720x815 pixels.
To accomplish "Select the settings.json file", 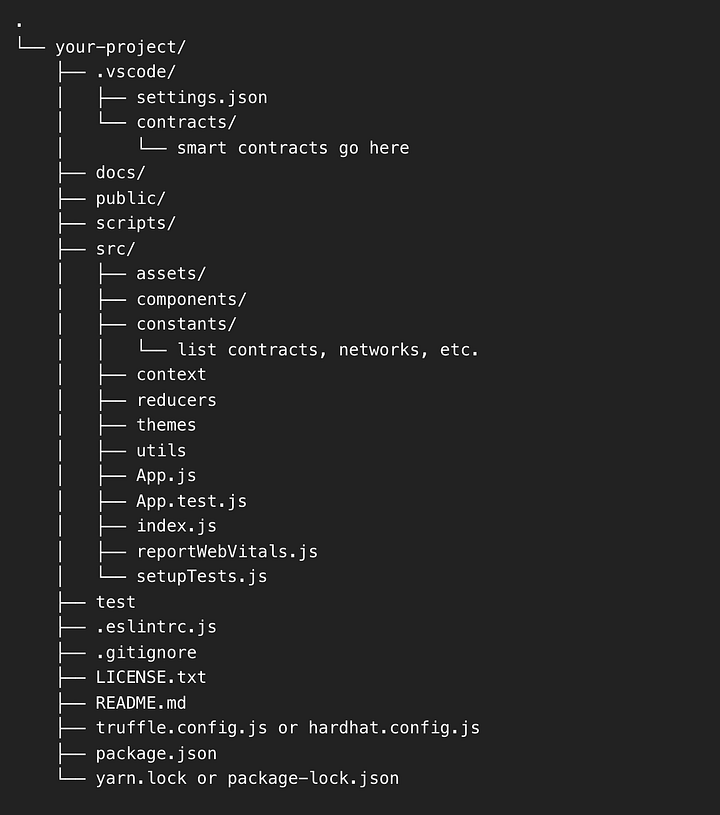I will [x=202, y=97].
